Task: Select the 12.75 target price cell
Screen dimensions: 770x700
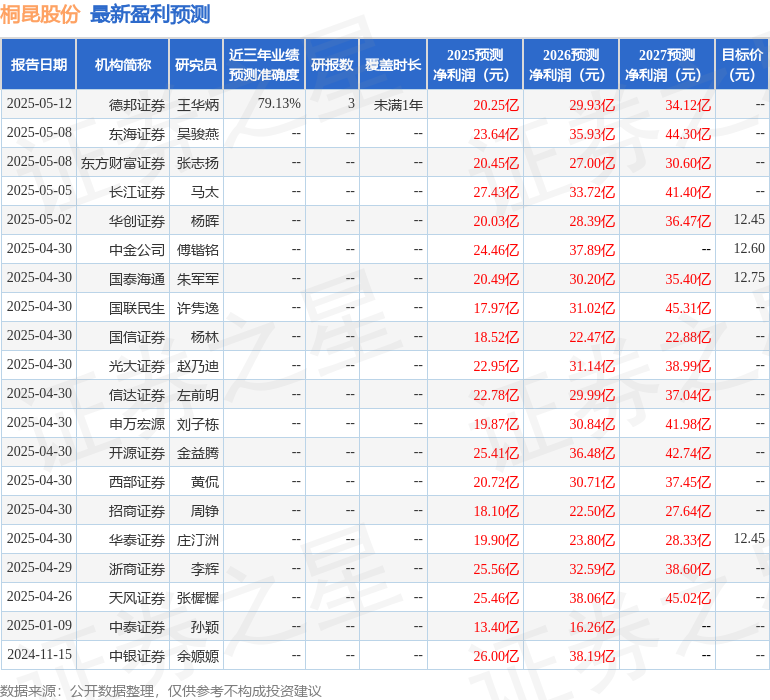Action: (748, 278)
